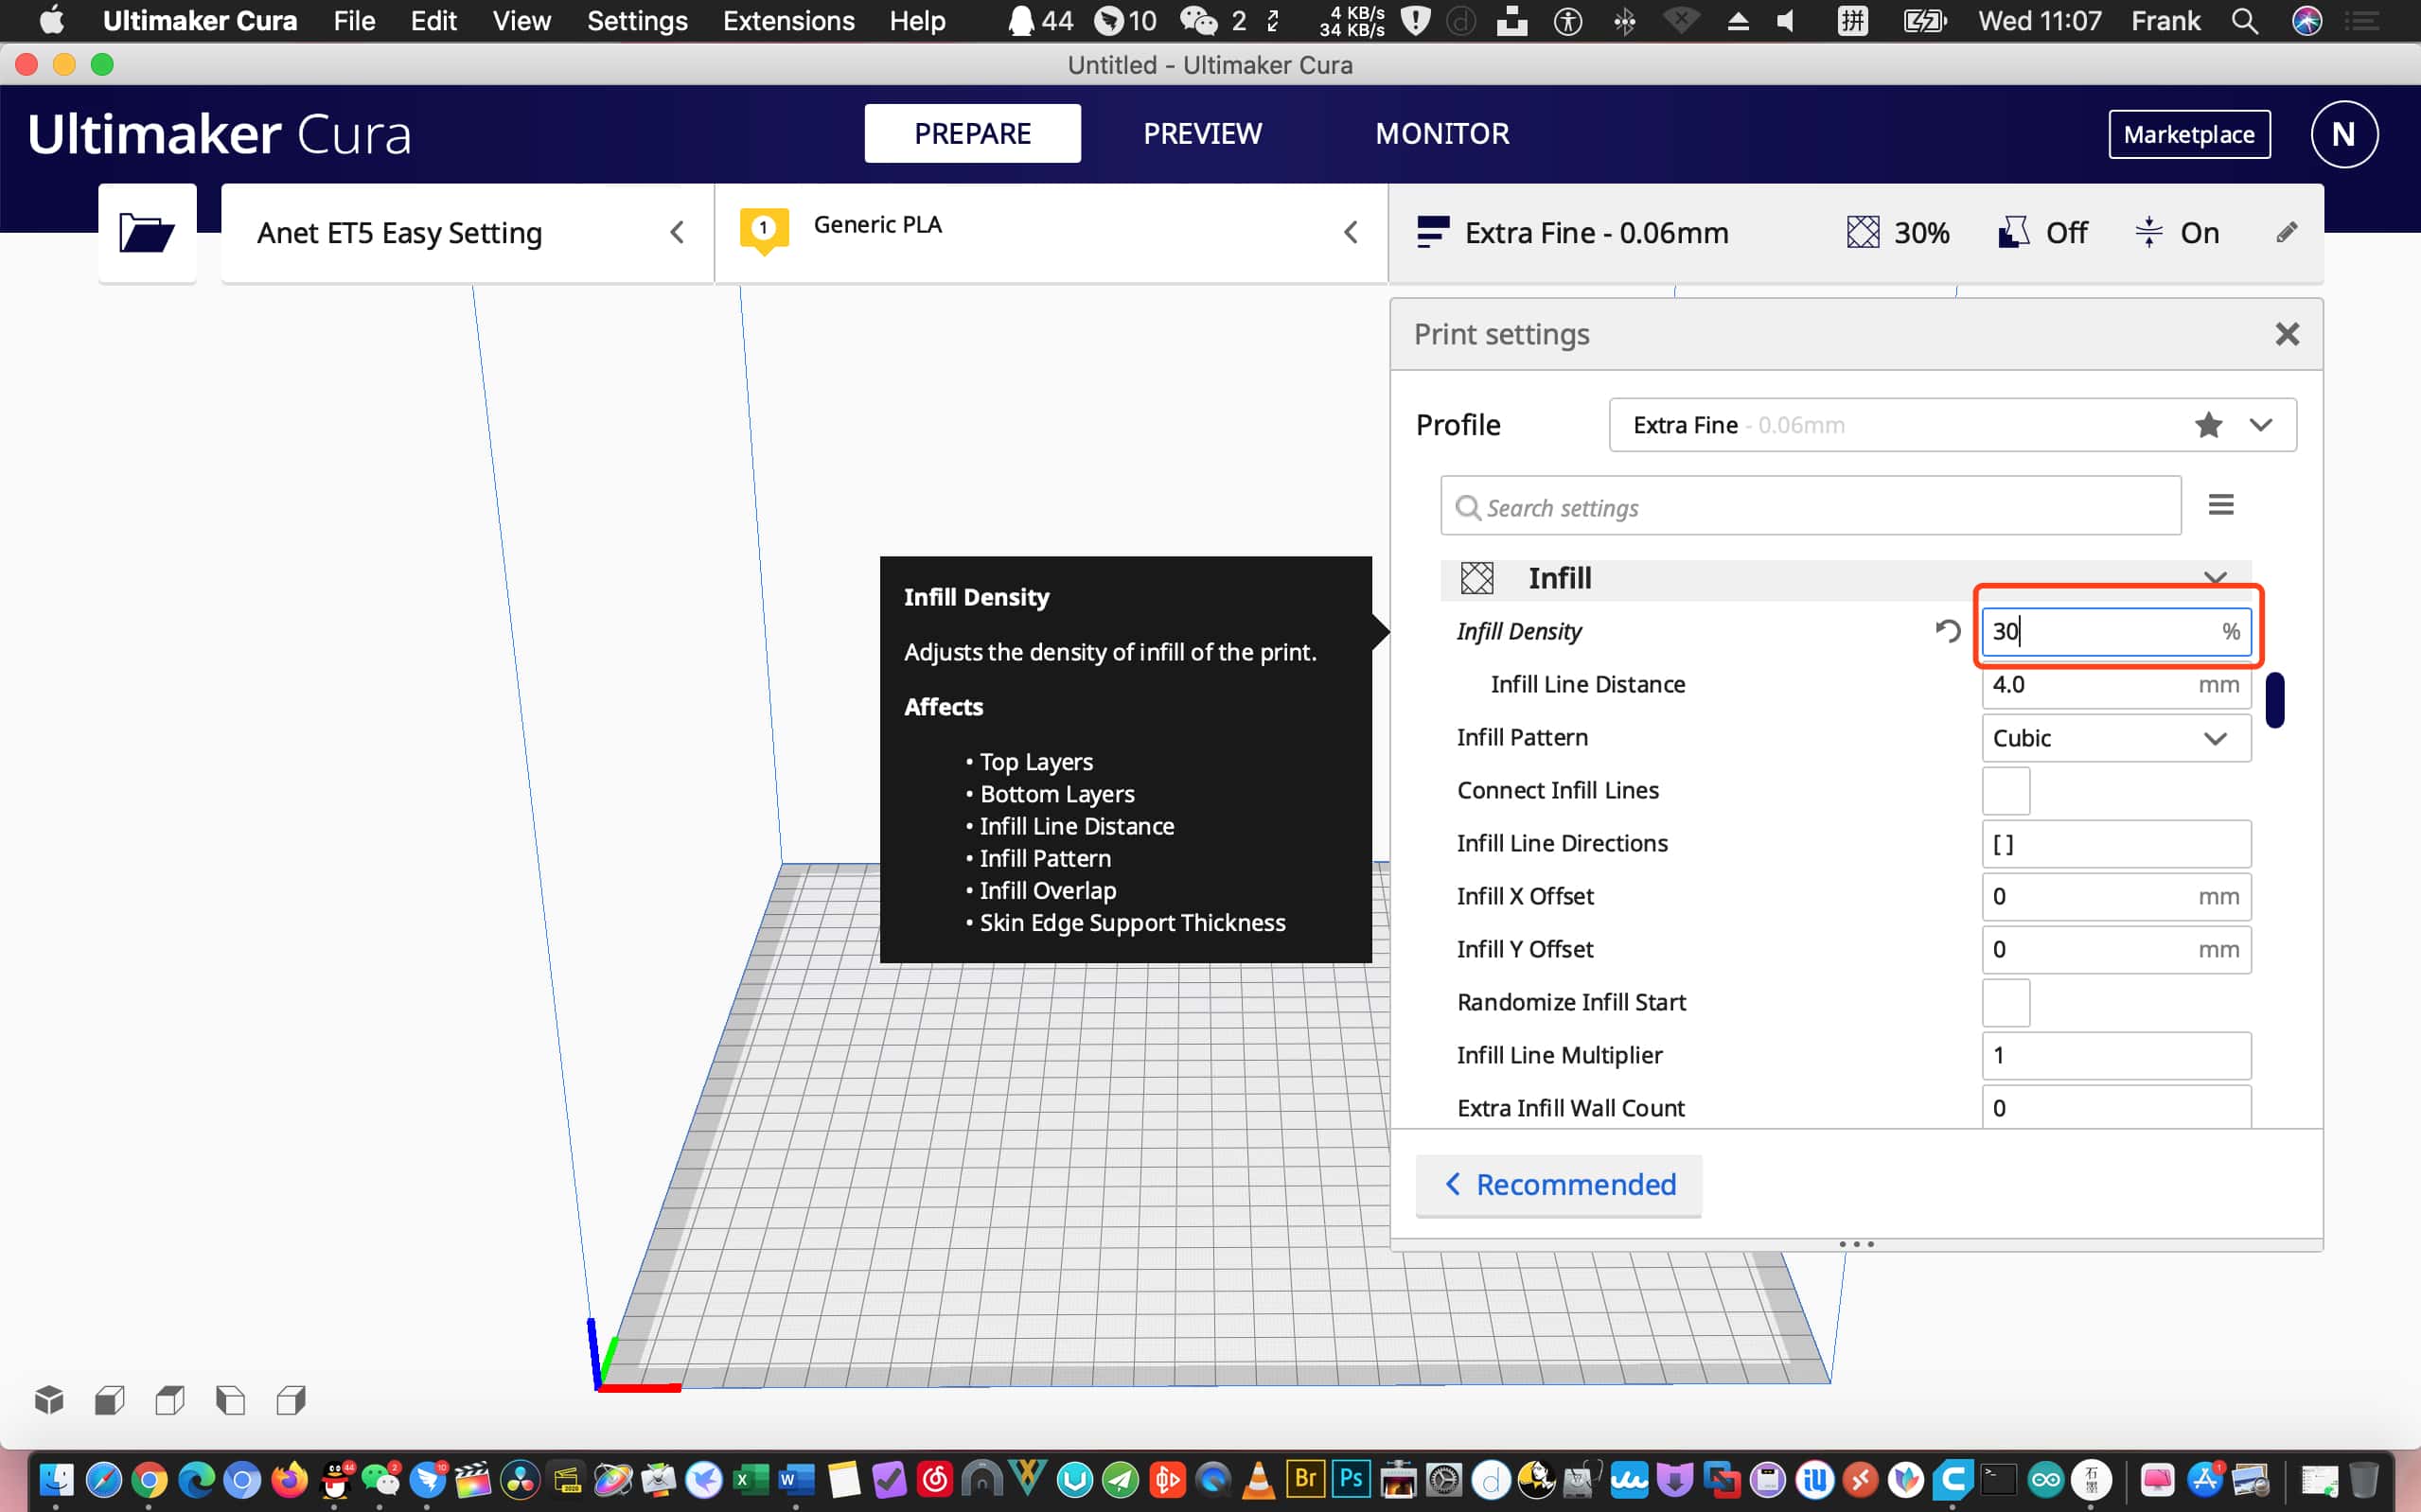Viewport: 2421px width, 1512px height.
Task: Select the left side view cube icon
Action: point(231,1400)
